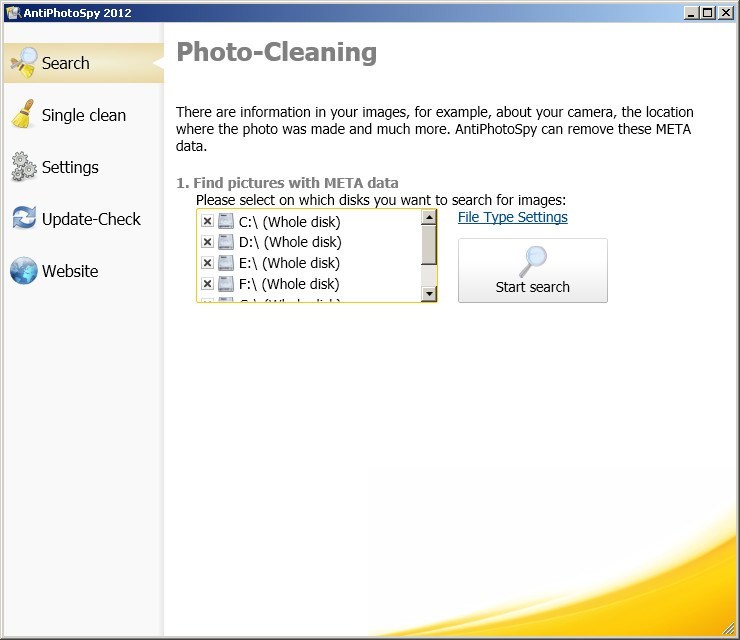This screenshot has width=740, height=640.
Task: Click the Website globe icon
Action: tap(24, 270)
